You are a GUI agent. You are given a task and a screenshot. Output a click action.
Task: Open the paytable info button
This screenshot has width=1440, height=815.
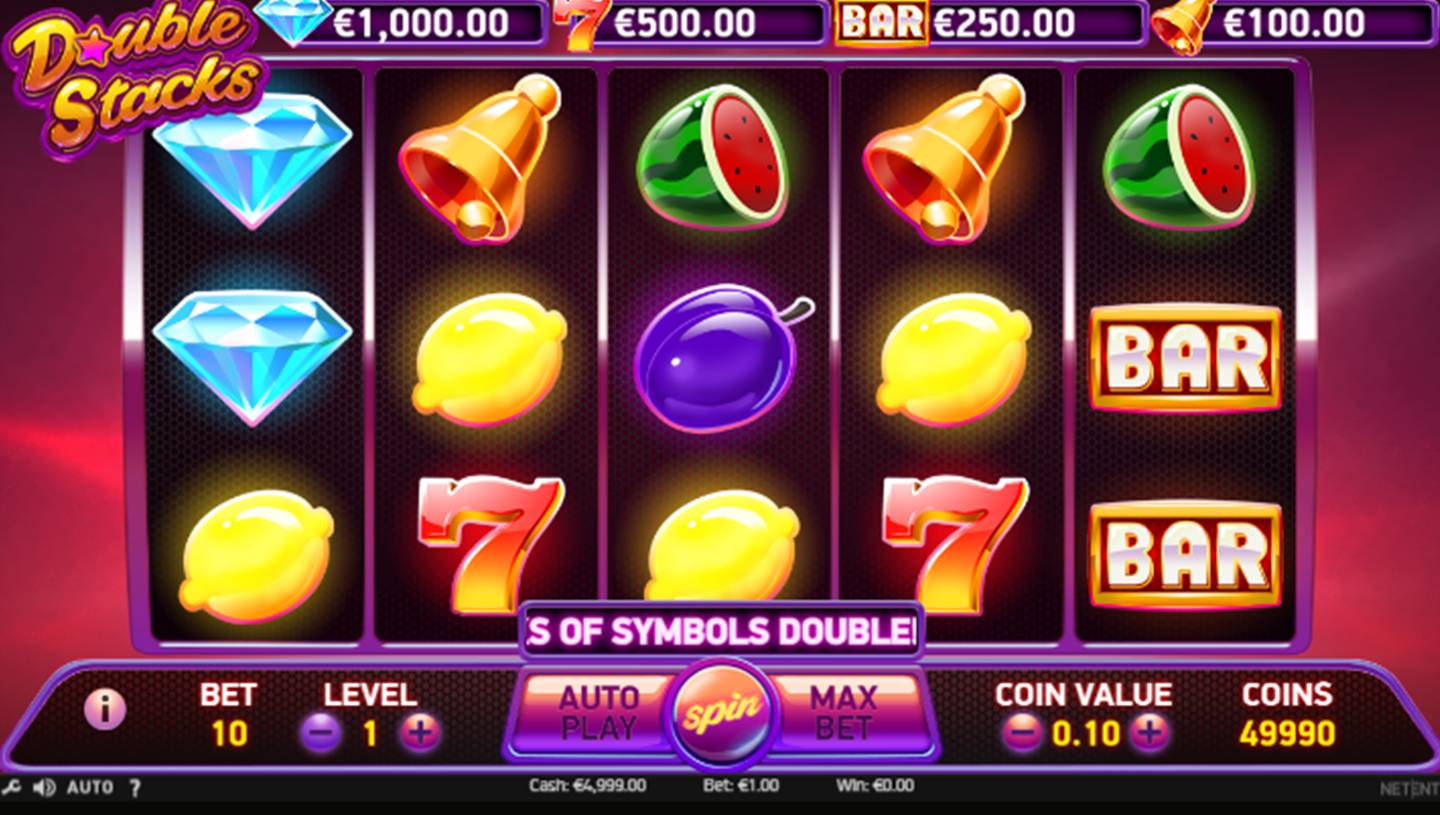tap(105, 710)
